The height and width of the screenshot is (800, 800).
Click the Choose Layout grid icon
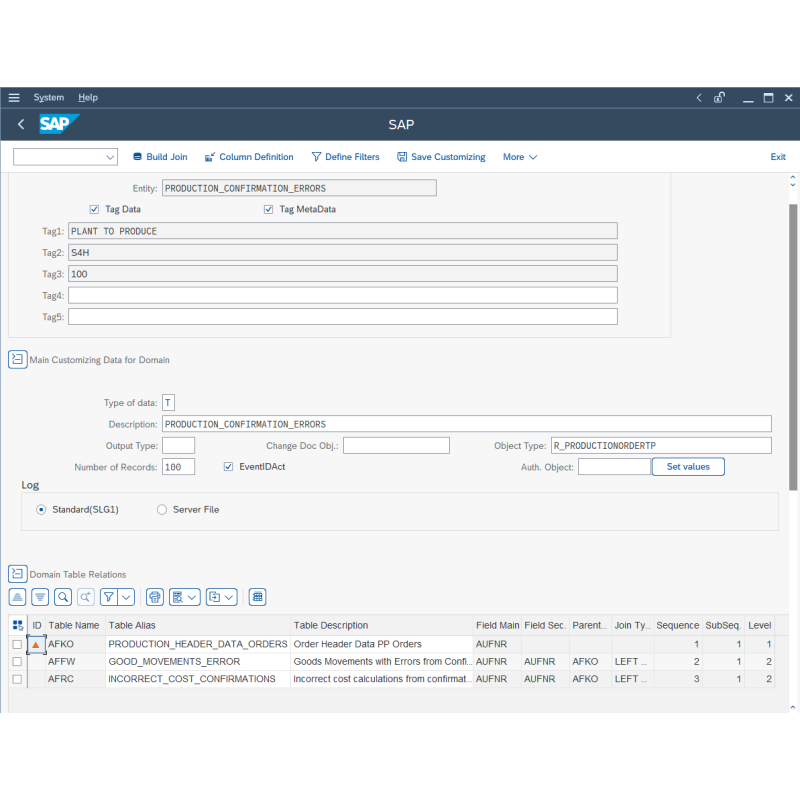pyautogui.click(x=258, y=596)
